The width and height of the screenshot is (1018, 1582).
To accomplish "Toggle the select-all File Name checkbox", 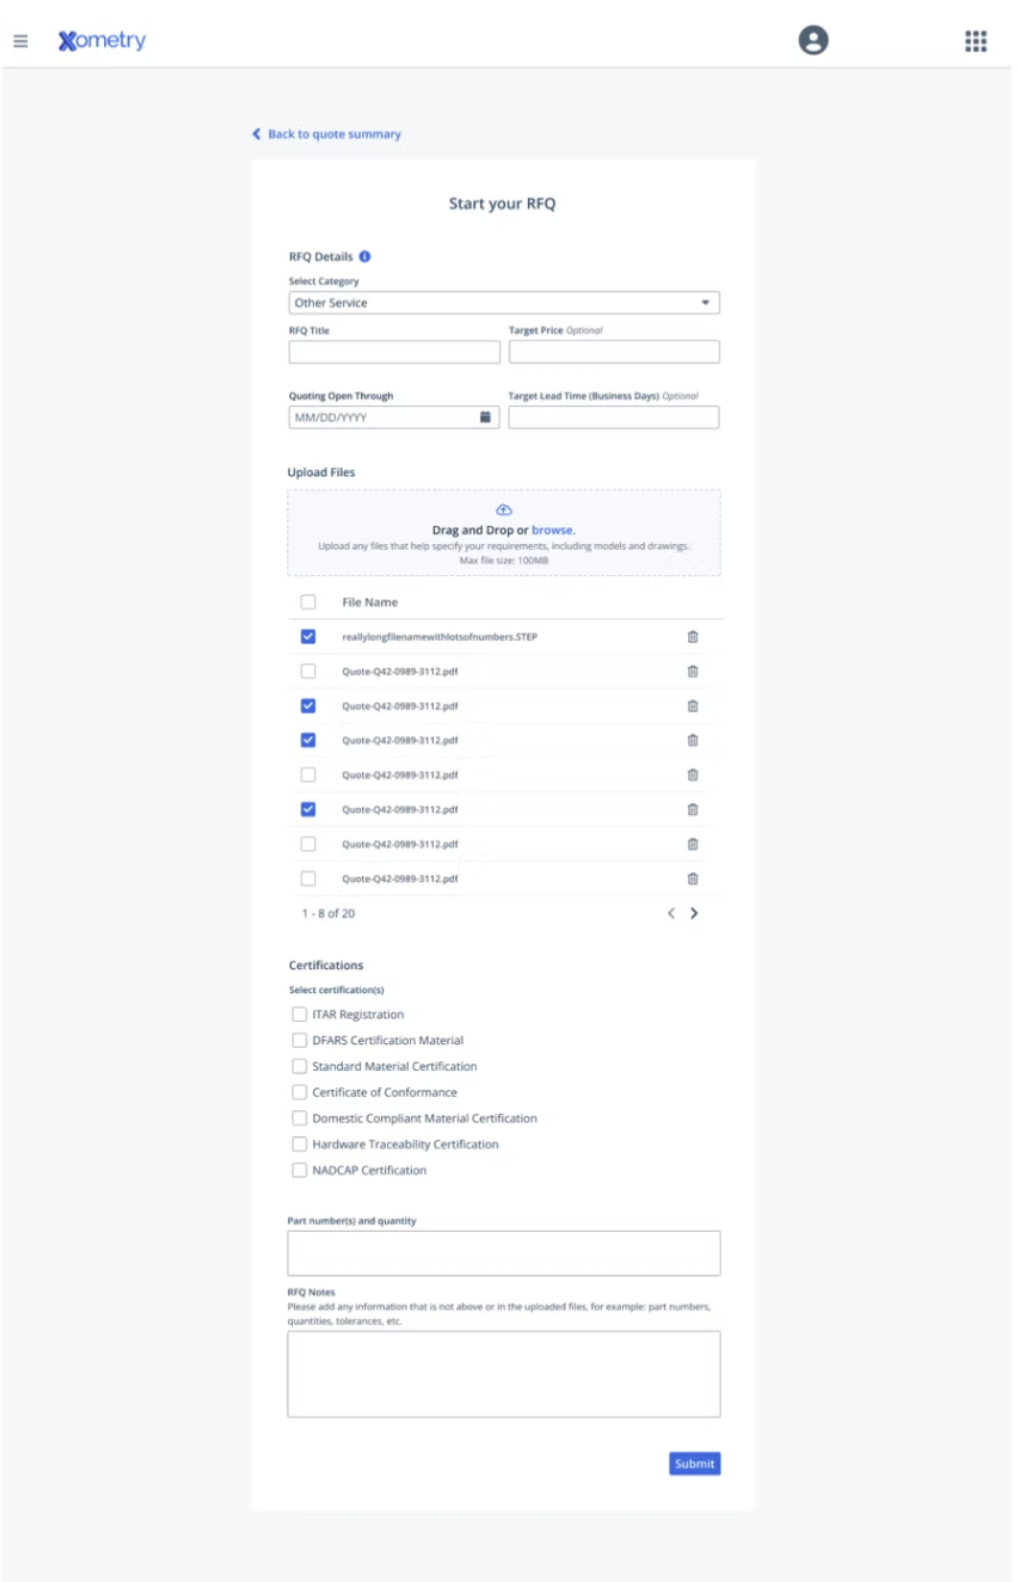I will [308, 602].
